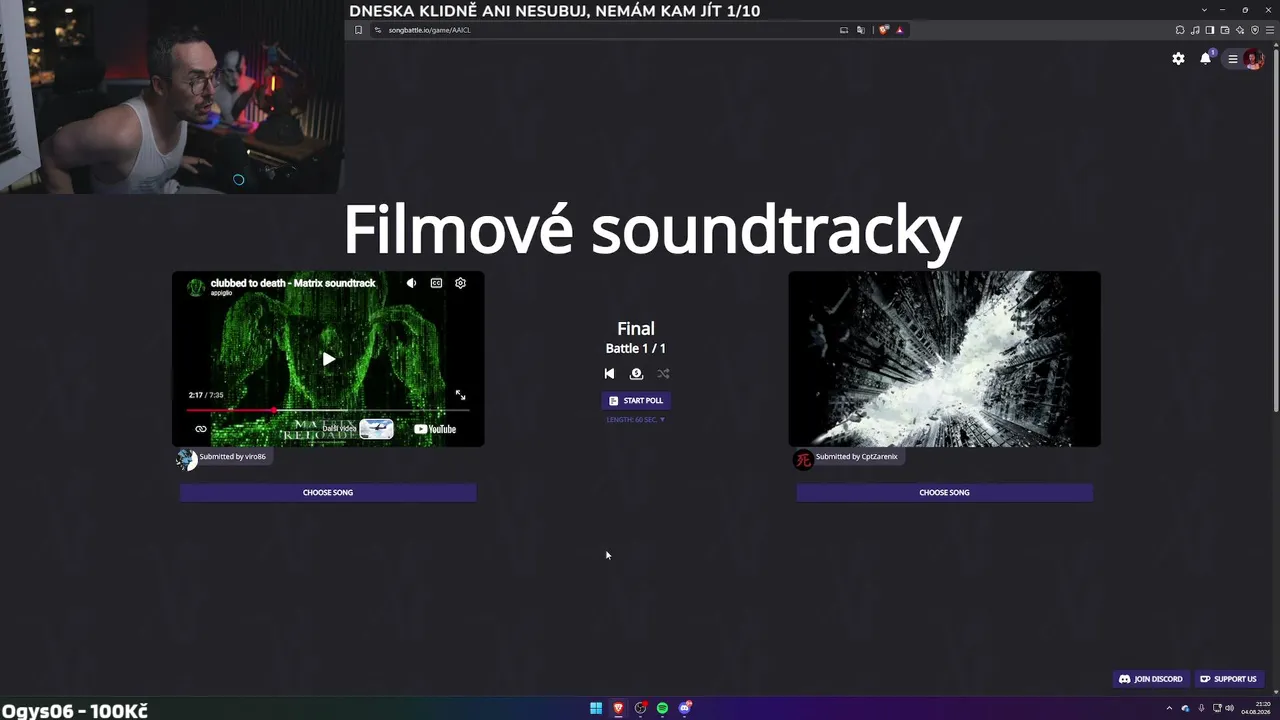This screenshot has height=720, width=1280.
Task: Show hidden system tray icons
Action: [1169, 708]
